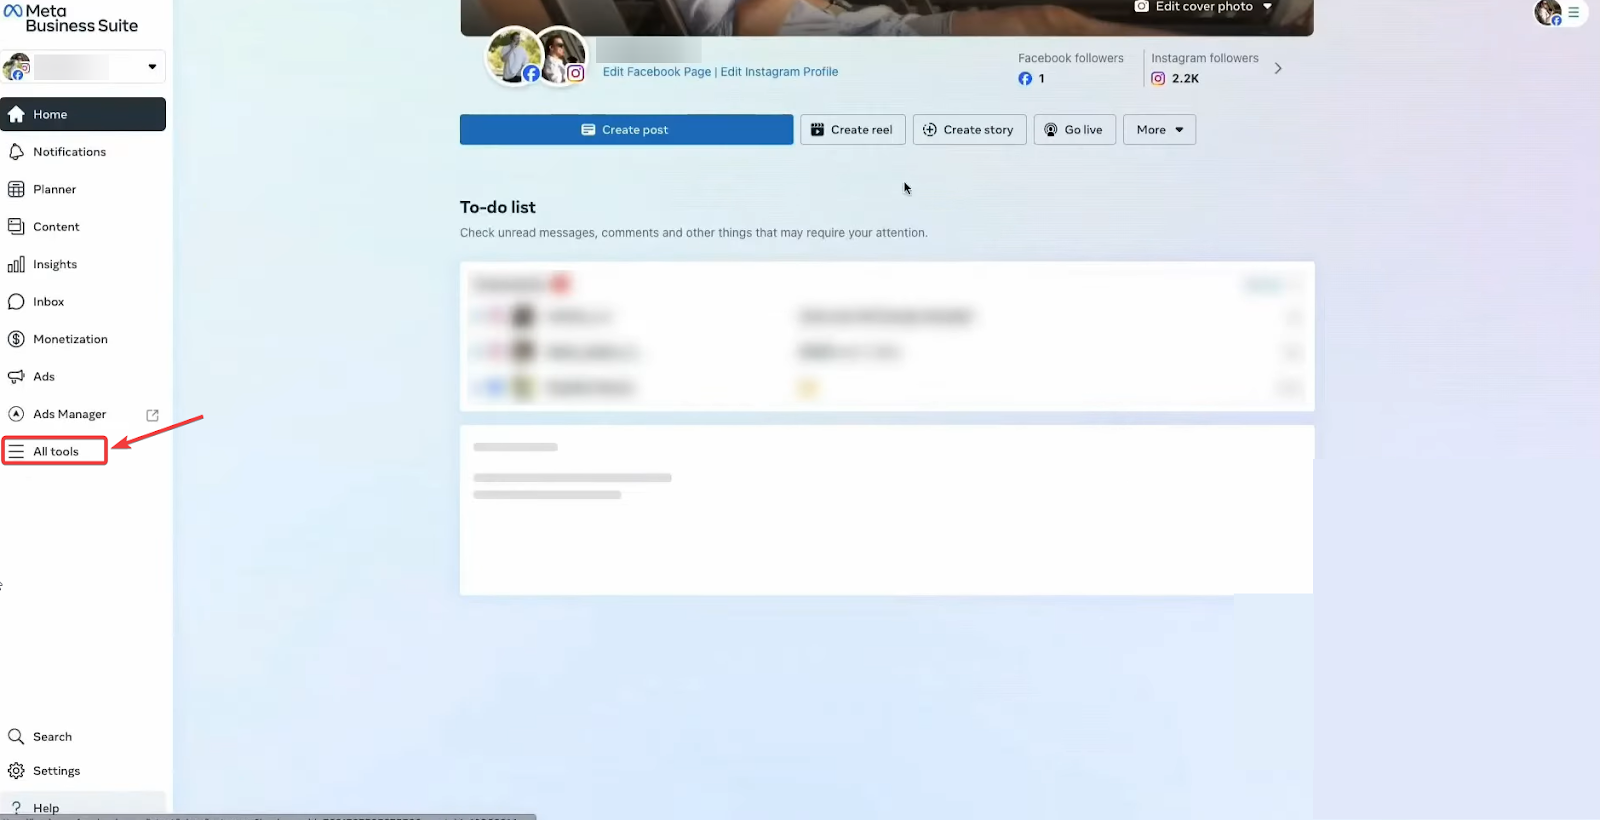Click the account avatar in sidebar

pos(16,67)
